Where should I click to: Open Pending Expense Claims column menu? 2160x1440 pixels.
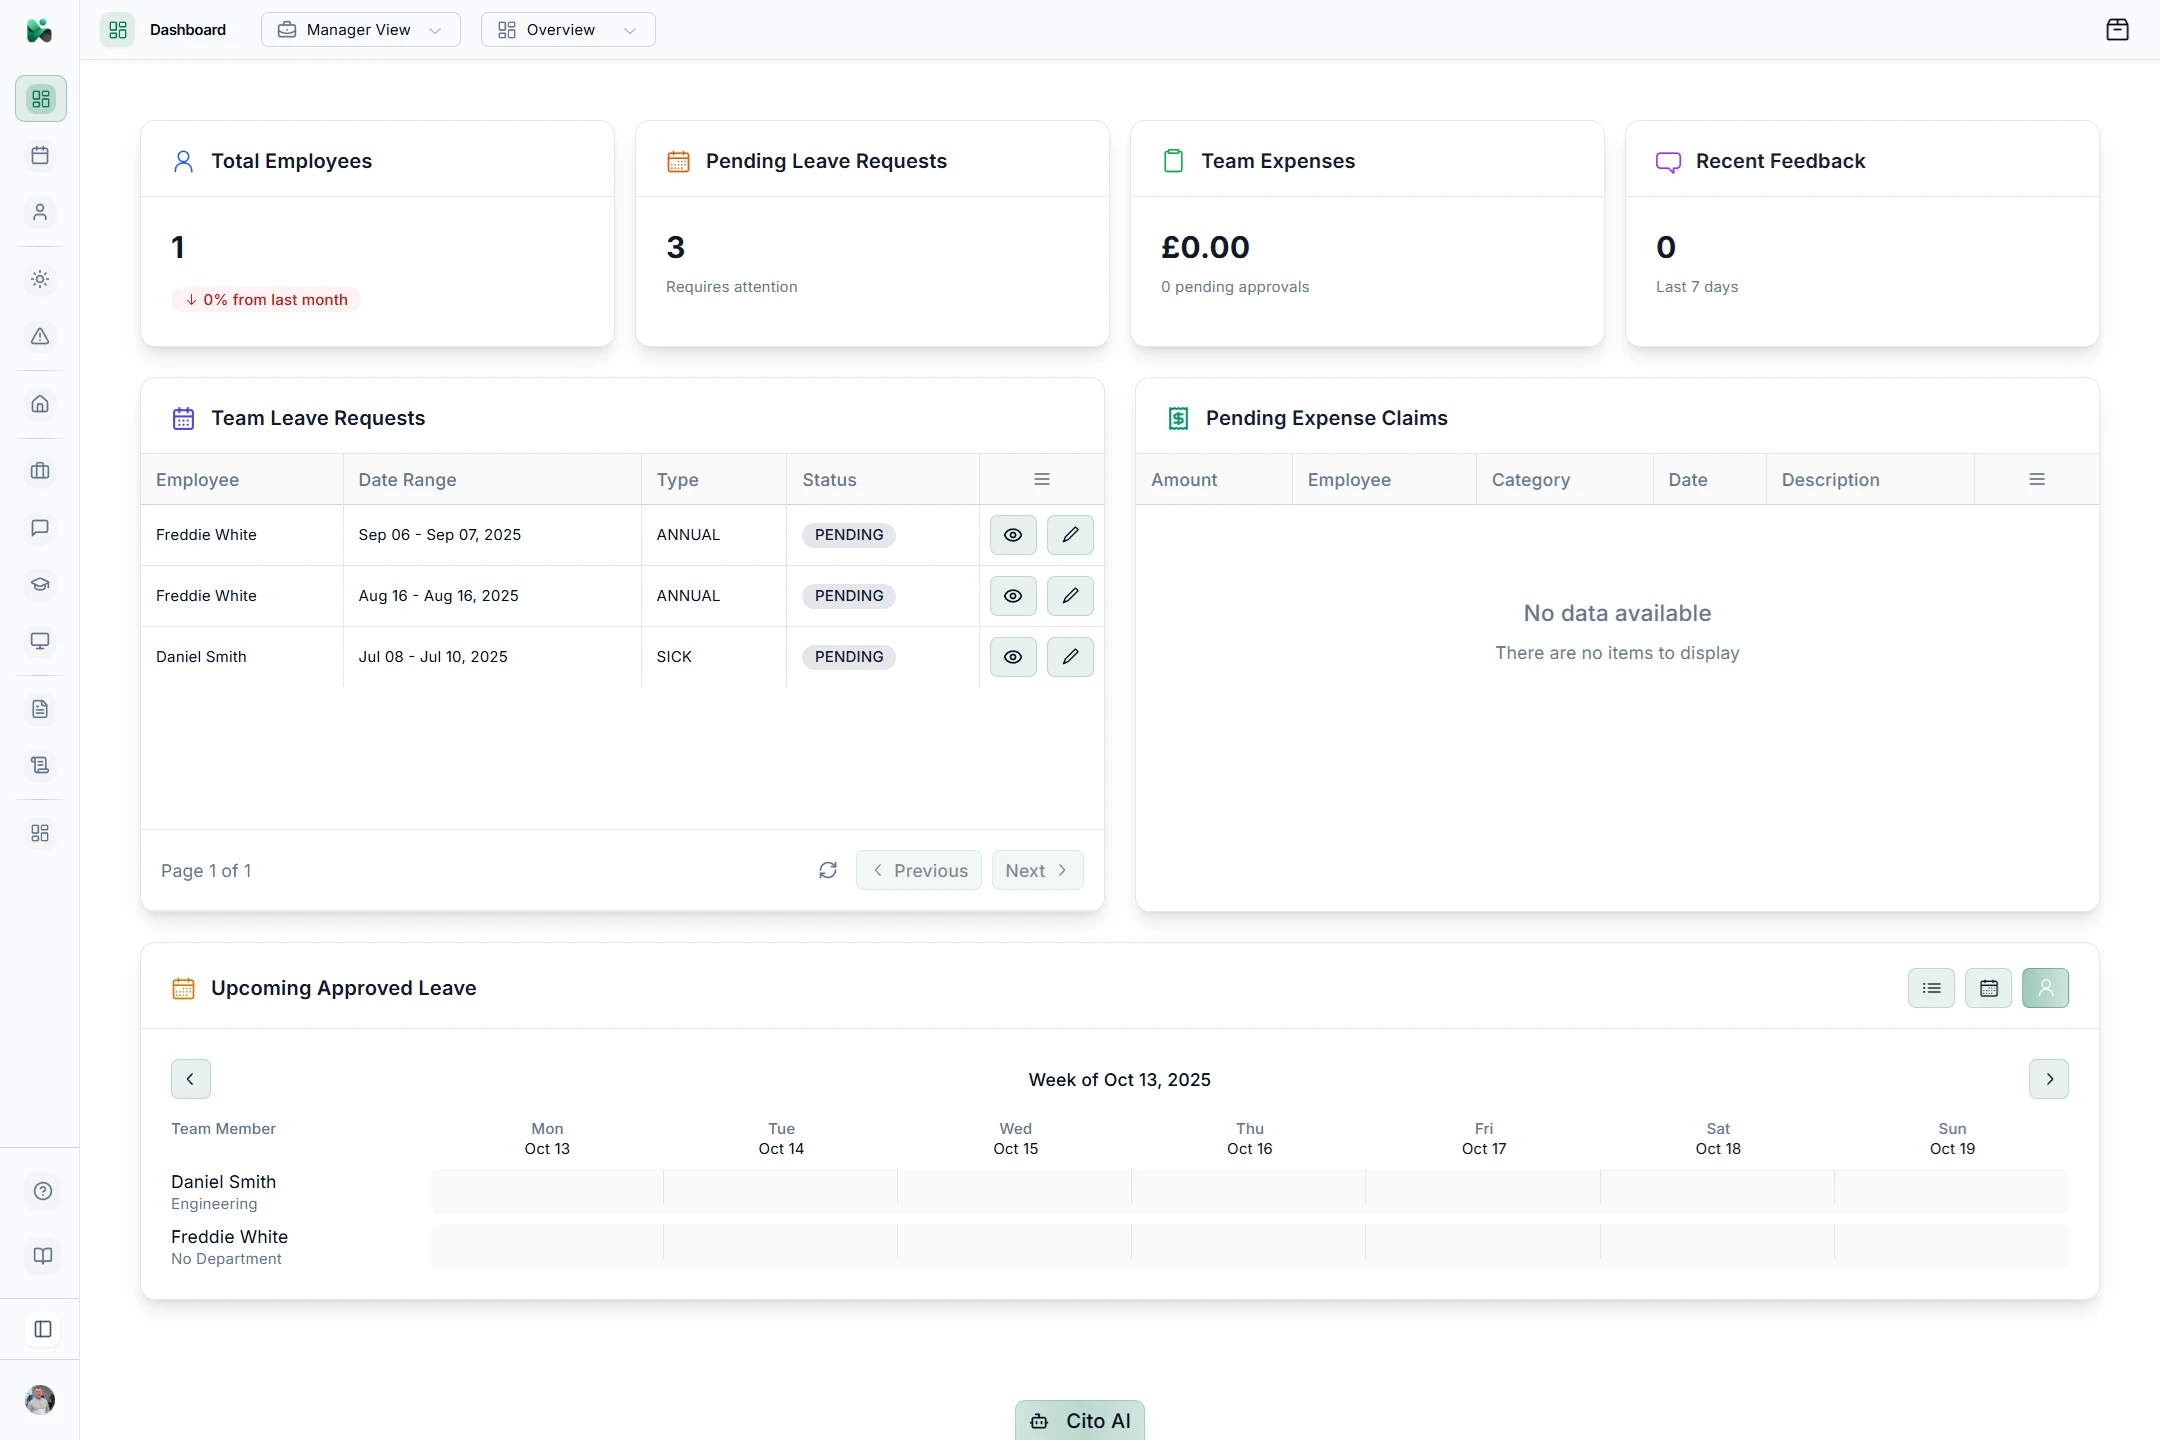[x=2036, y=480]
